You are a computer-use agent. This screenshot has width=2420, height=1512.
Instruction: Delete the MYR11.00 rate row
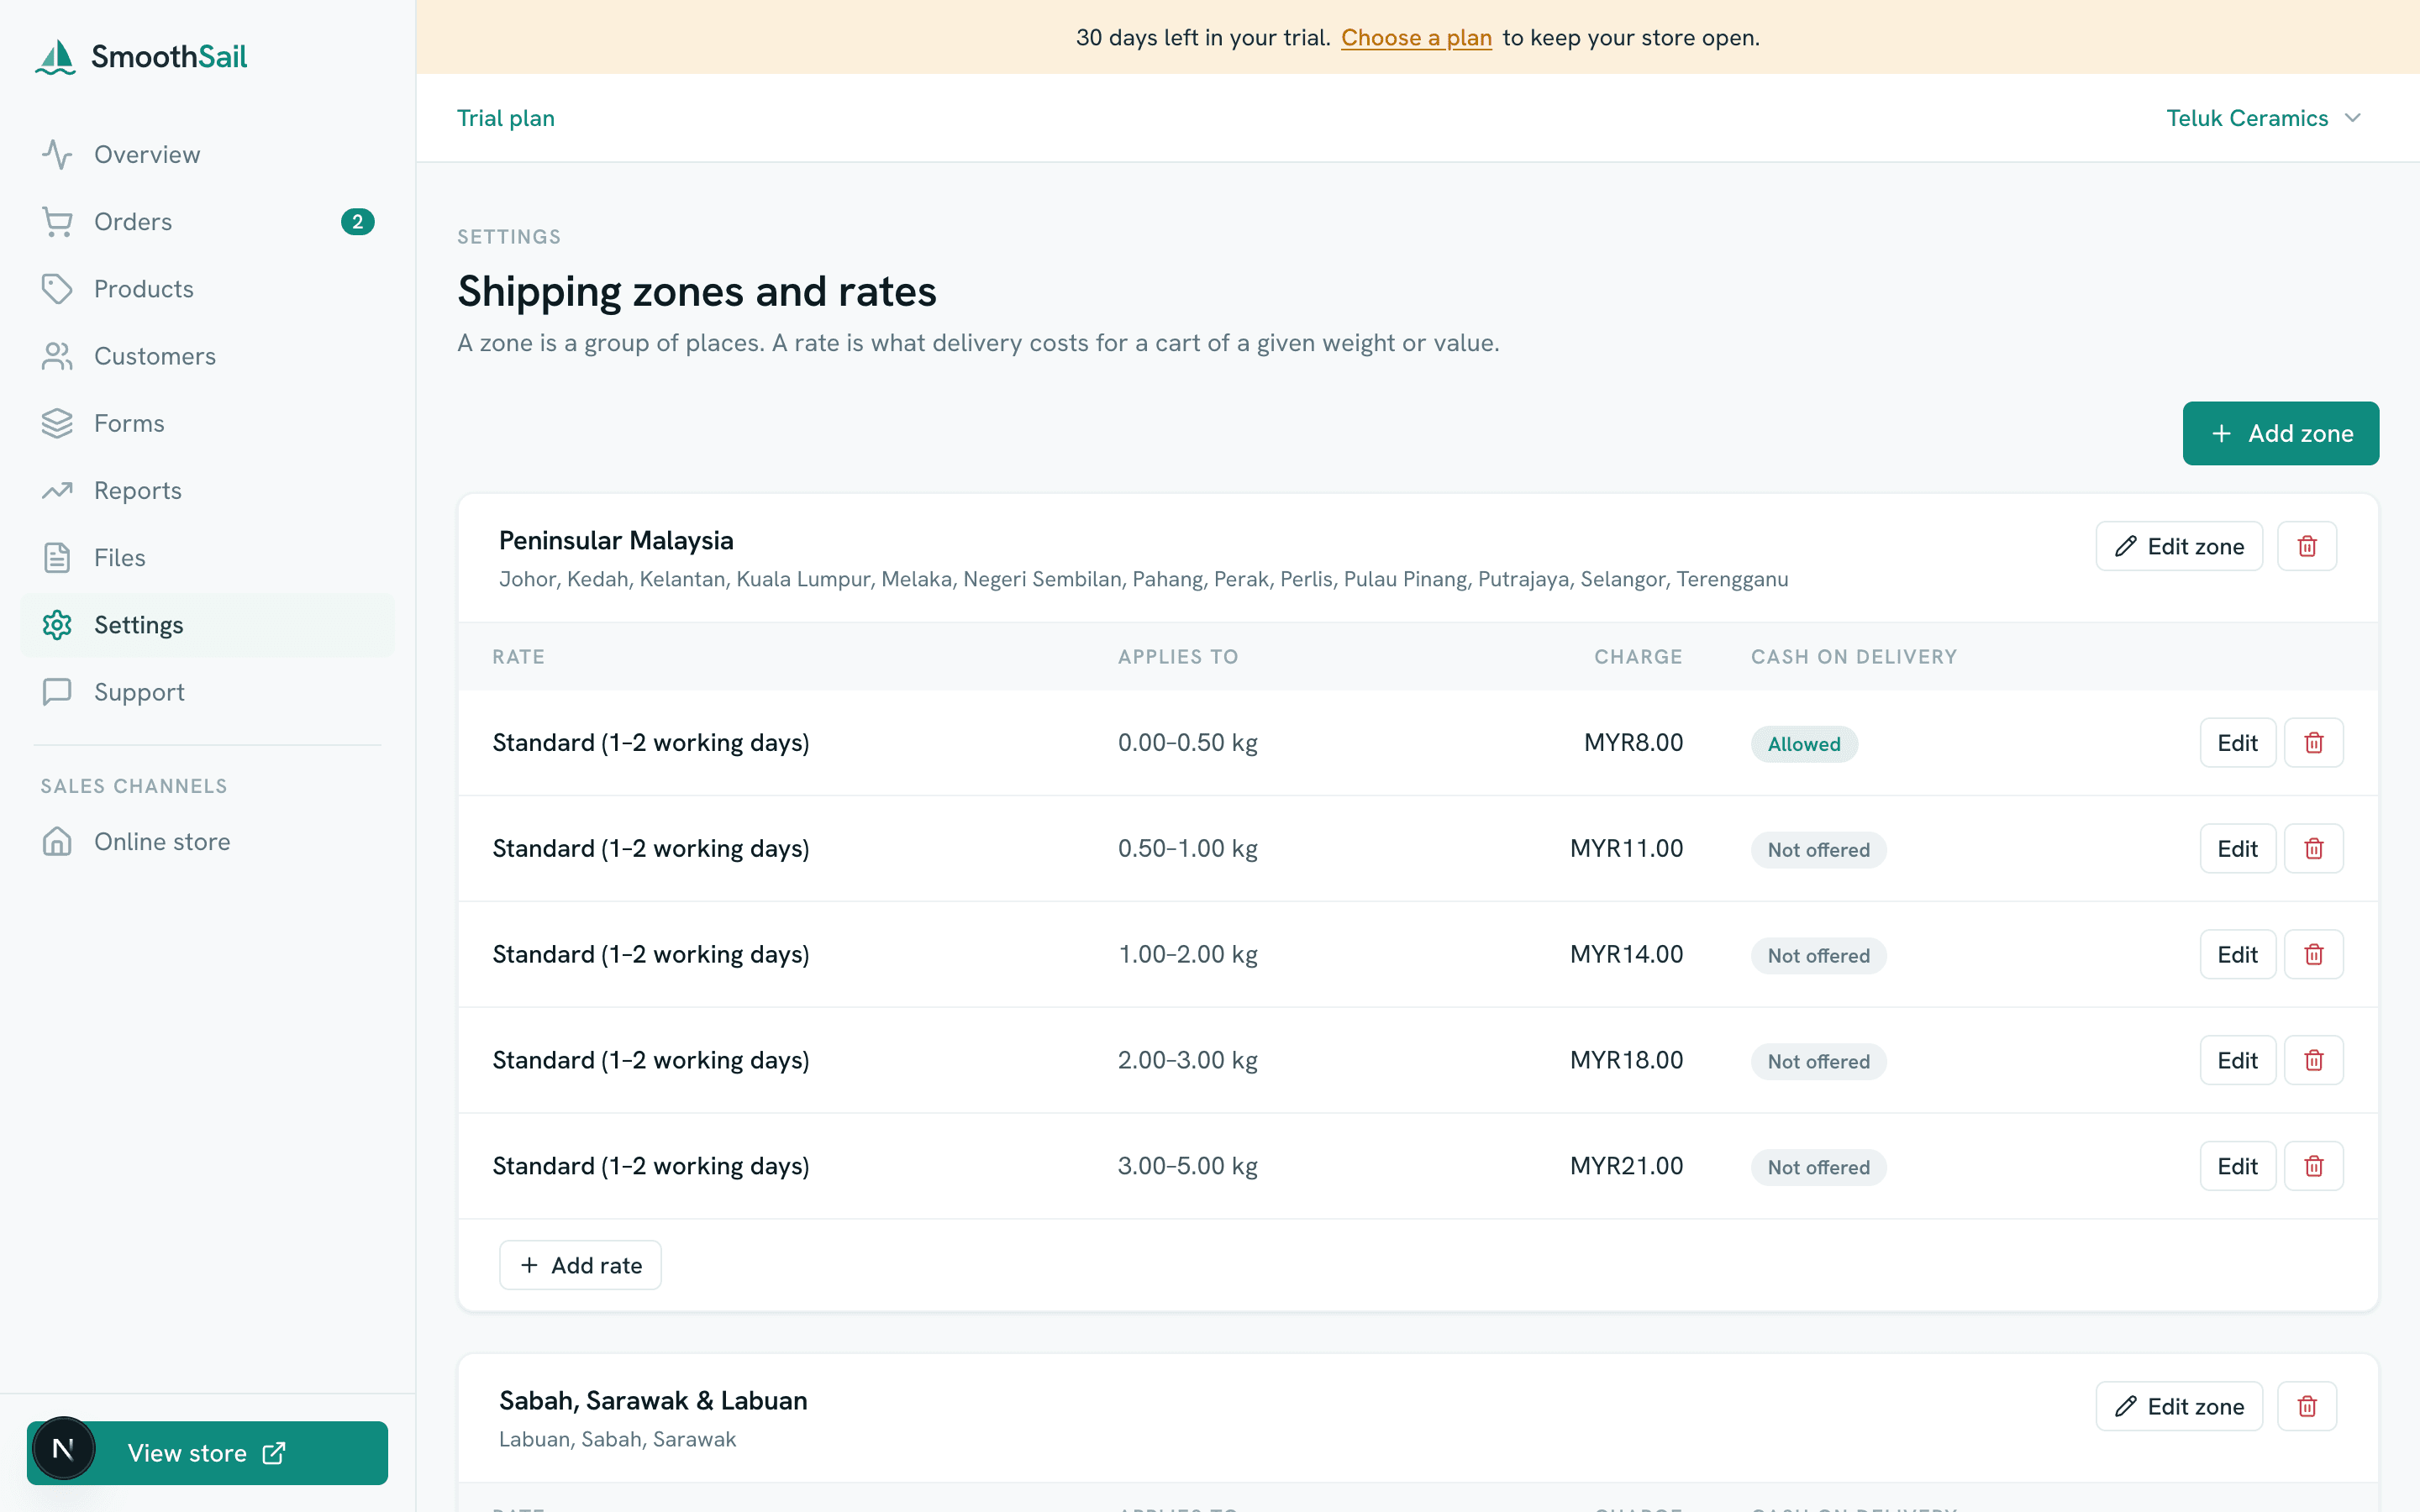(x=2313, y=849)
